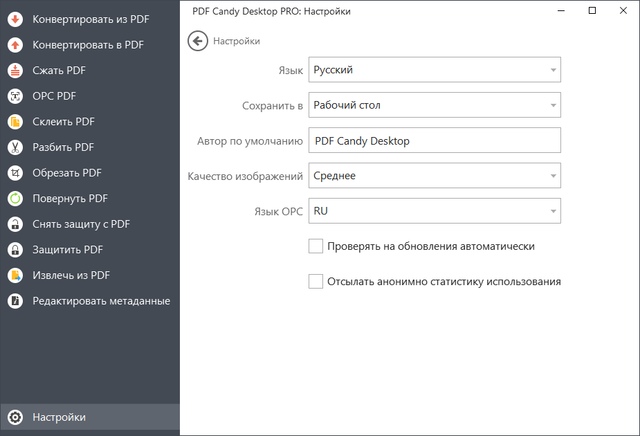Image resolution: width=640 pixels, height=436 pixels.
Task: Select the Crop PDF icon
Action: click(15, 173)
